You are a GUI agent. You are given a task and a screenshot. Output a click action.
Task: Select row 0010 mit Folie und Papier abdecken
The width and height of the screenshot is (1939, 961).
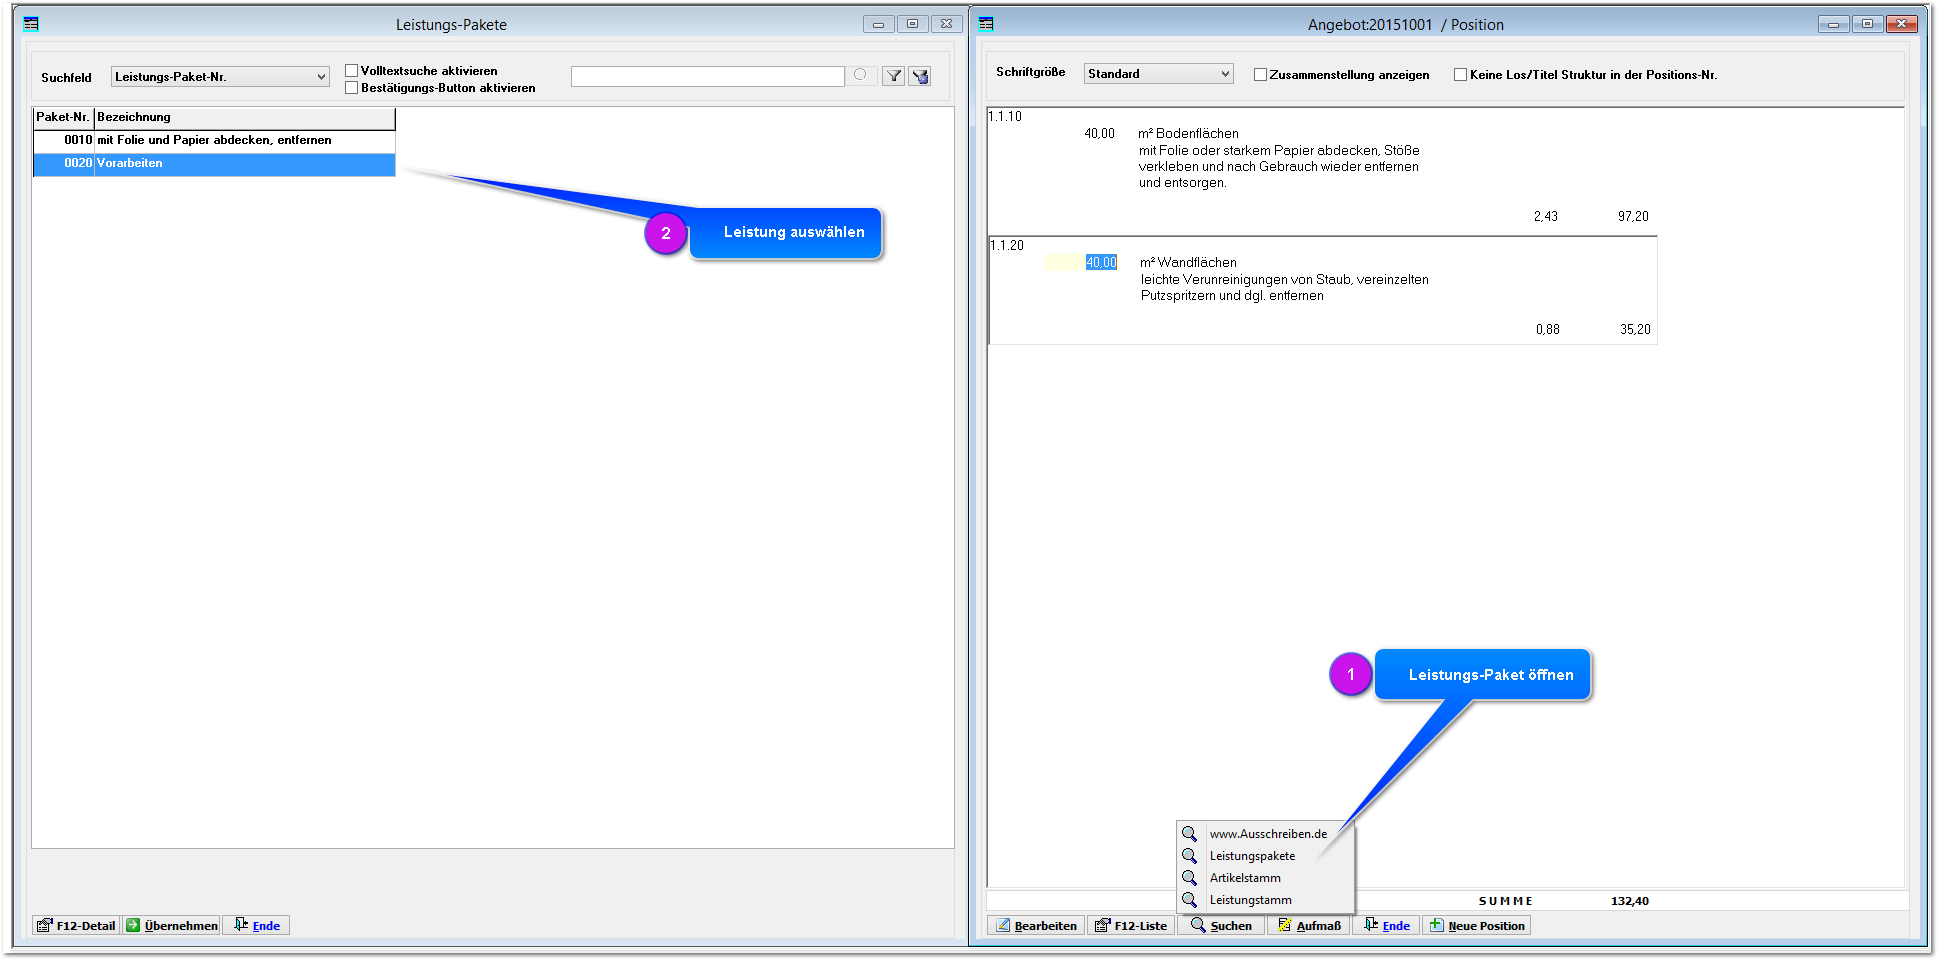click(x=214, y=141)
